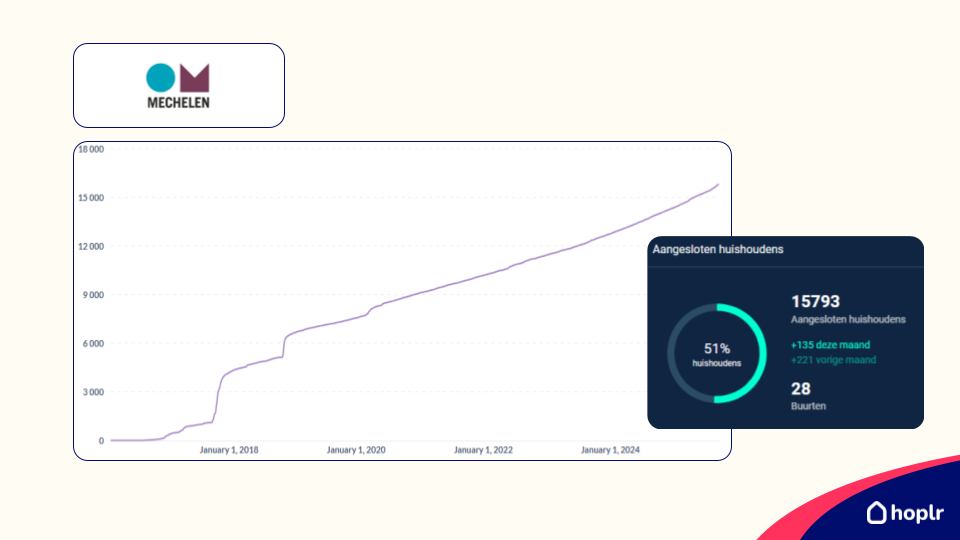Click the 9 000 y-axis label
The height and width of the screenshot is (540, 960).
(x=93, y=295)
